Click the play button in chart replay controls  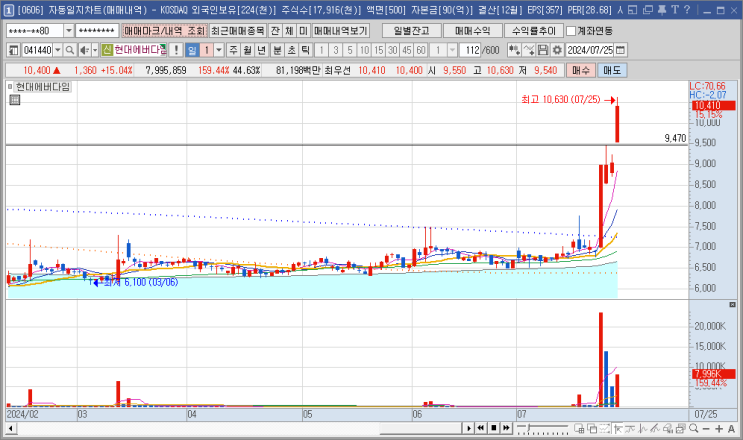[x=469, y=428]
